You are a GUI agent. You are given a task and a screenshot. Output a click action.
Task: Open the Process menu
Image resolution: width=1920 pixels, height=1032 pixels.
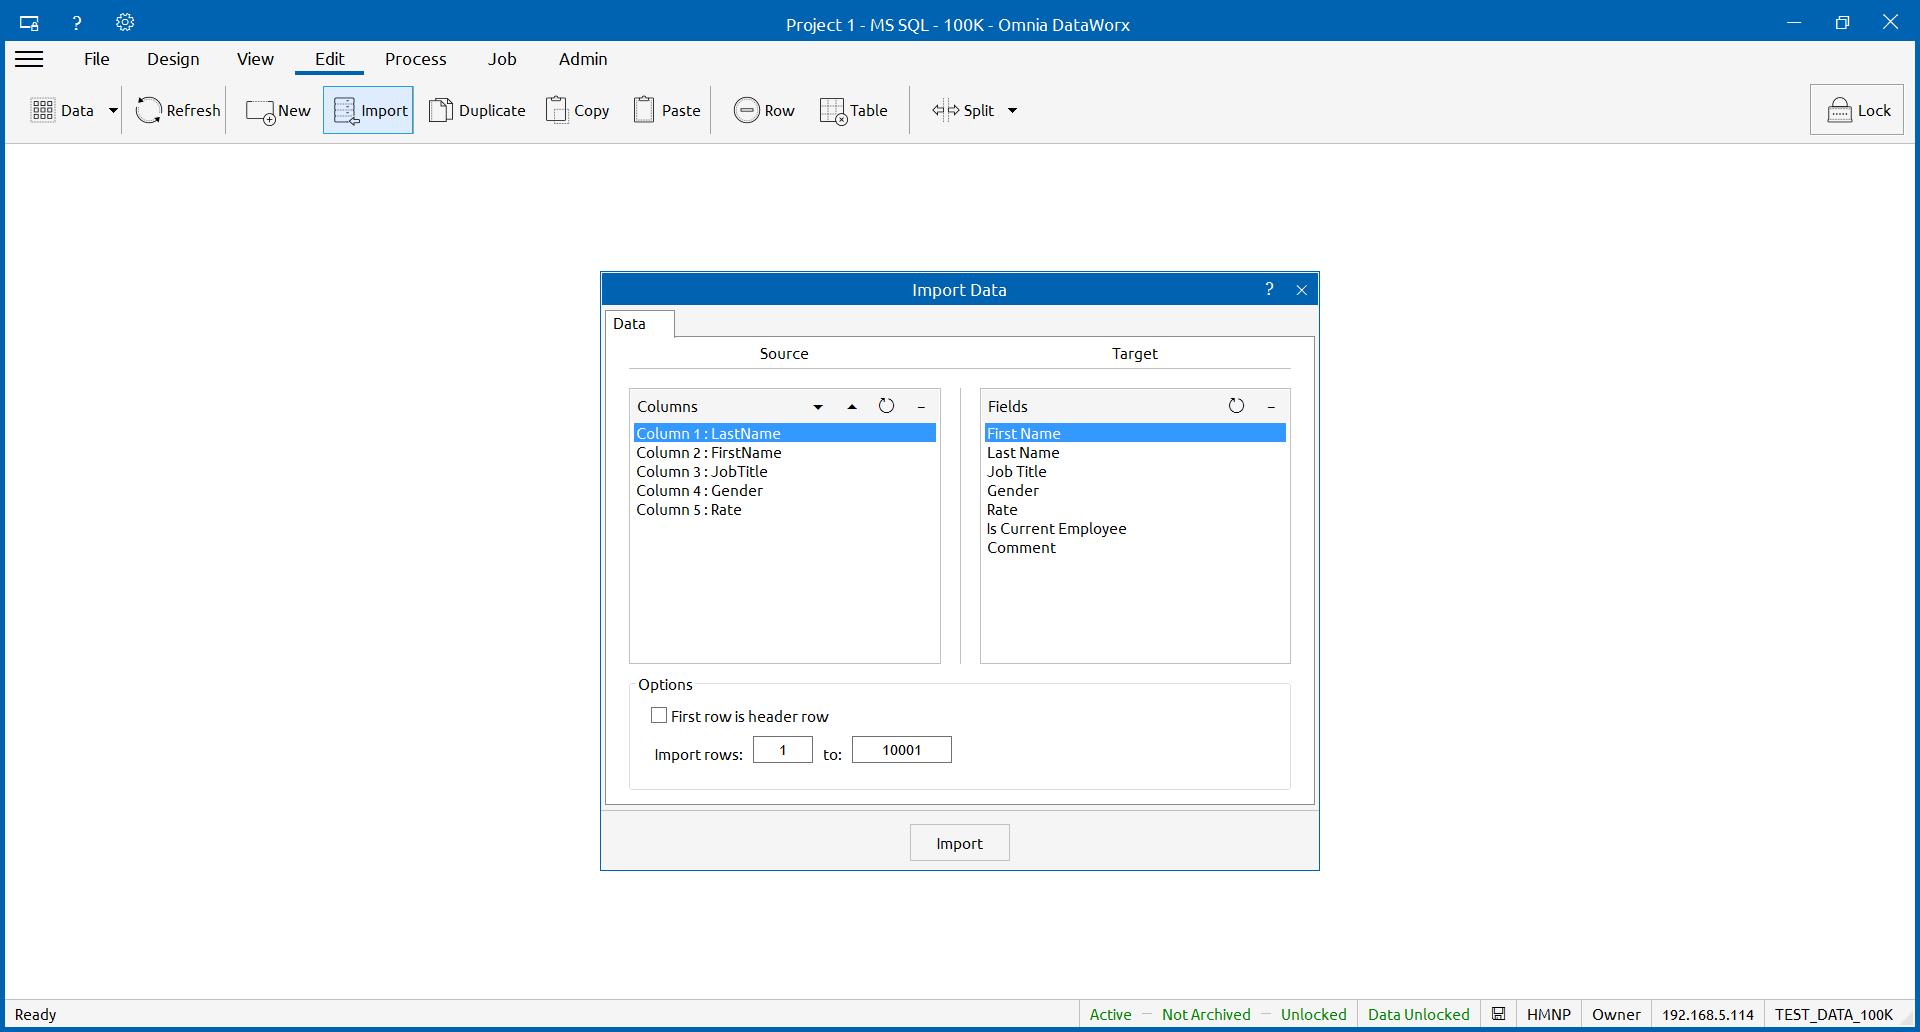point(415,59)
